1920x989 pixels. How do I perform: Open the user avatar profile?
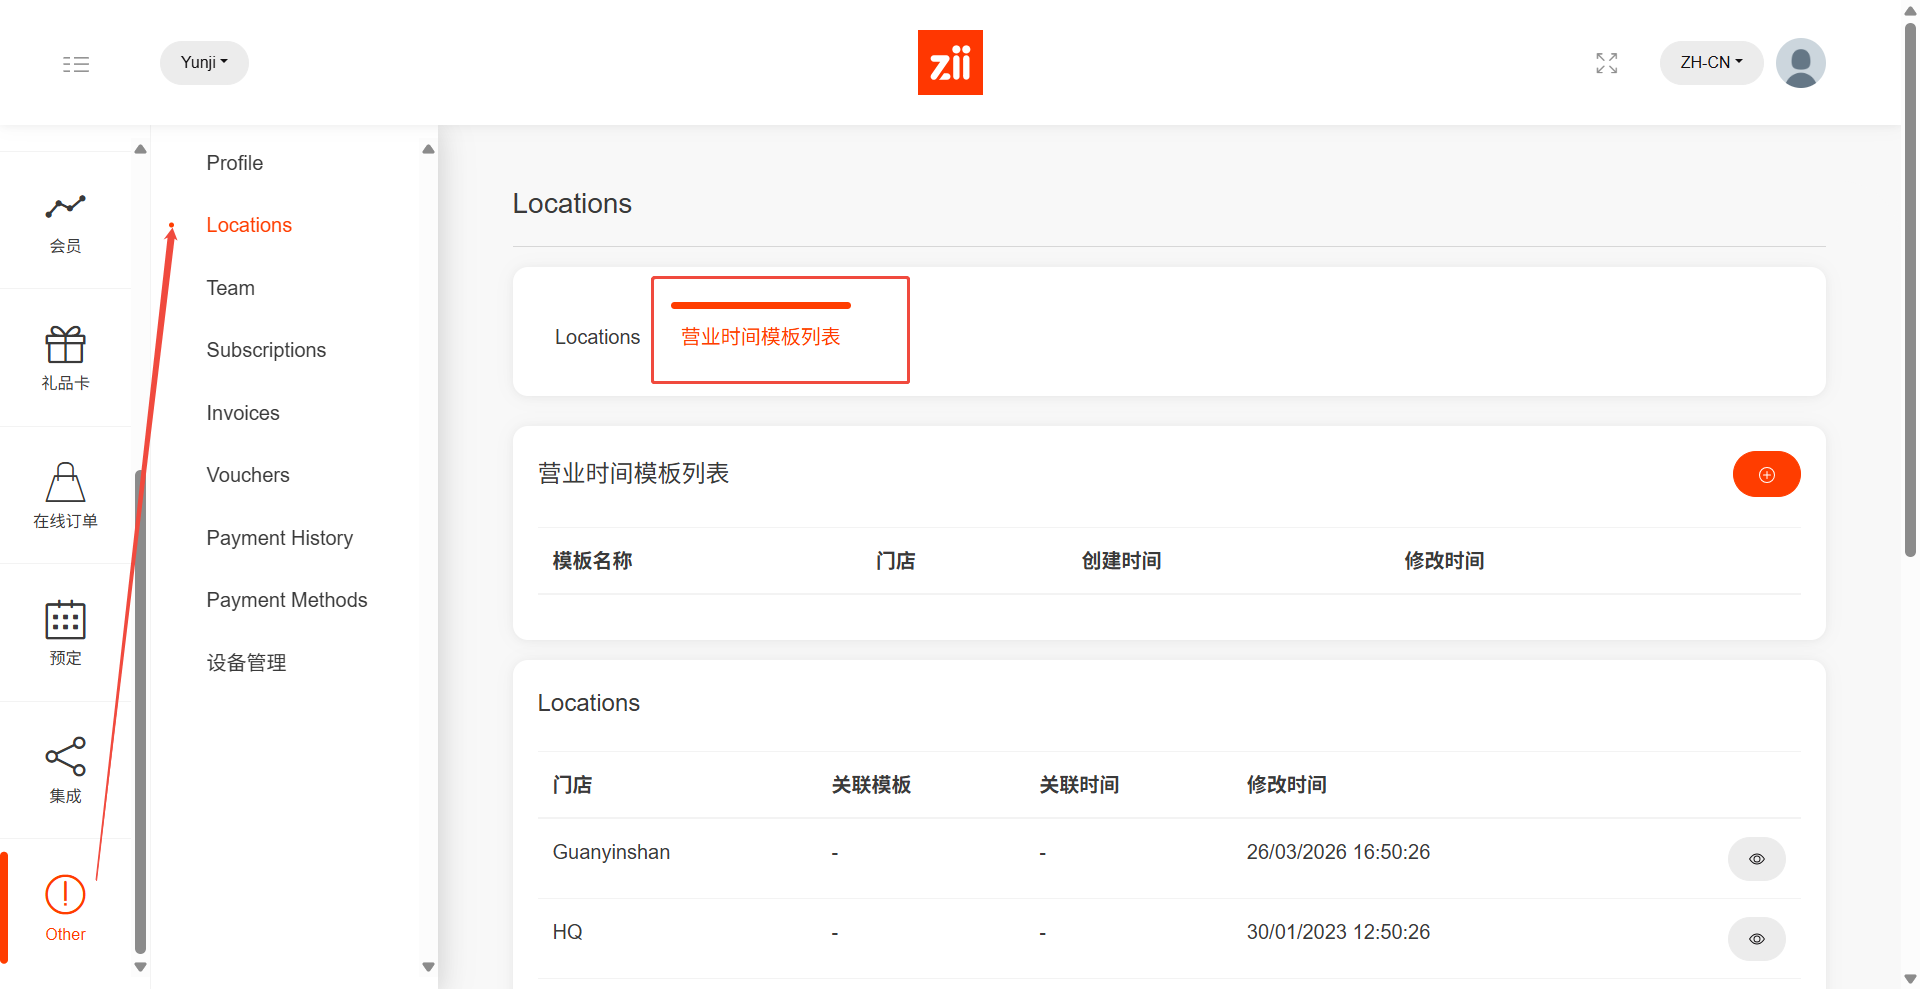point(1800,63)
